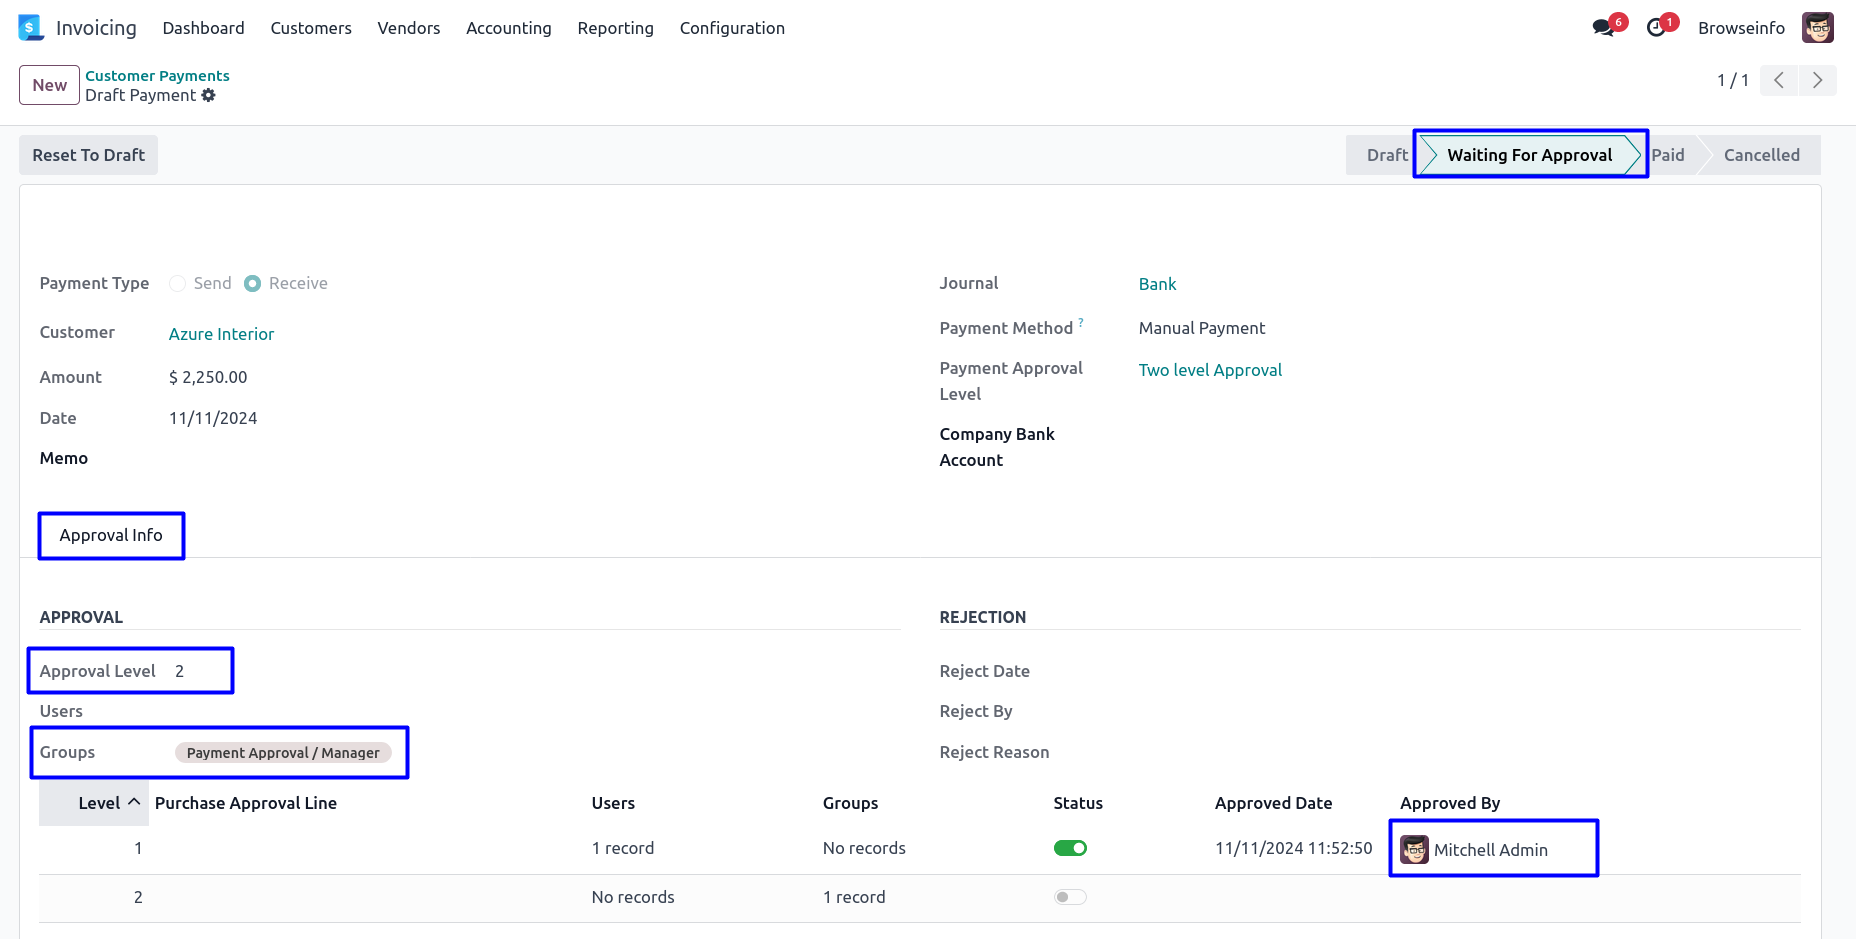Viewport: 1856px width, 939px height.
Task: Click the user avatar in top bar
Action: 1817,28
